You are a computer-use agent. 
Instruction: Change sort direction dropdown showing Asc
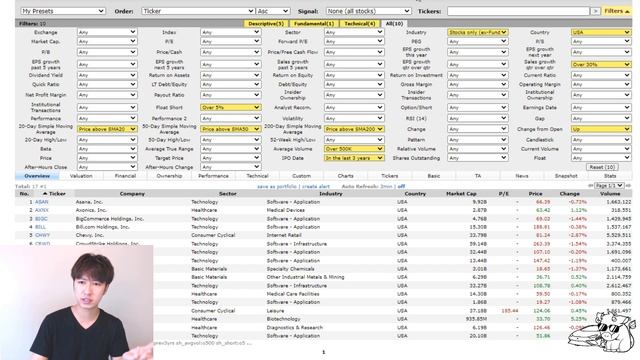tap(273, 11)
